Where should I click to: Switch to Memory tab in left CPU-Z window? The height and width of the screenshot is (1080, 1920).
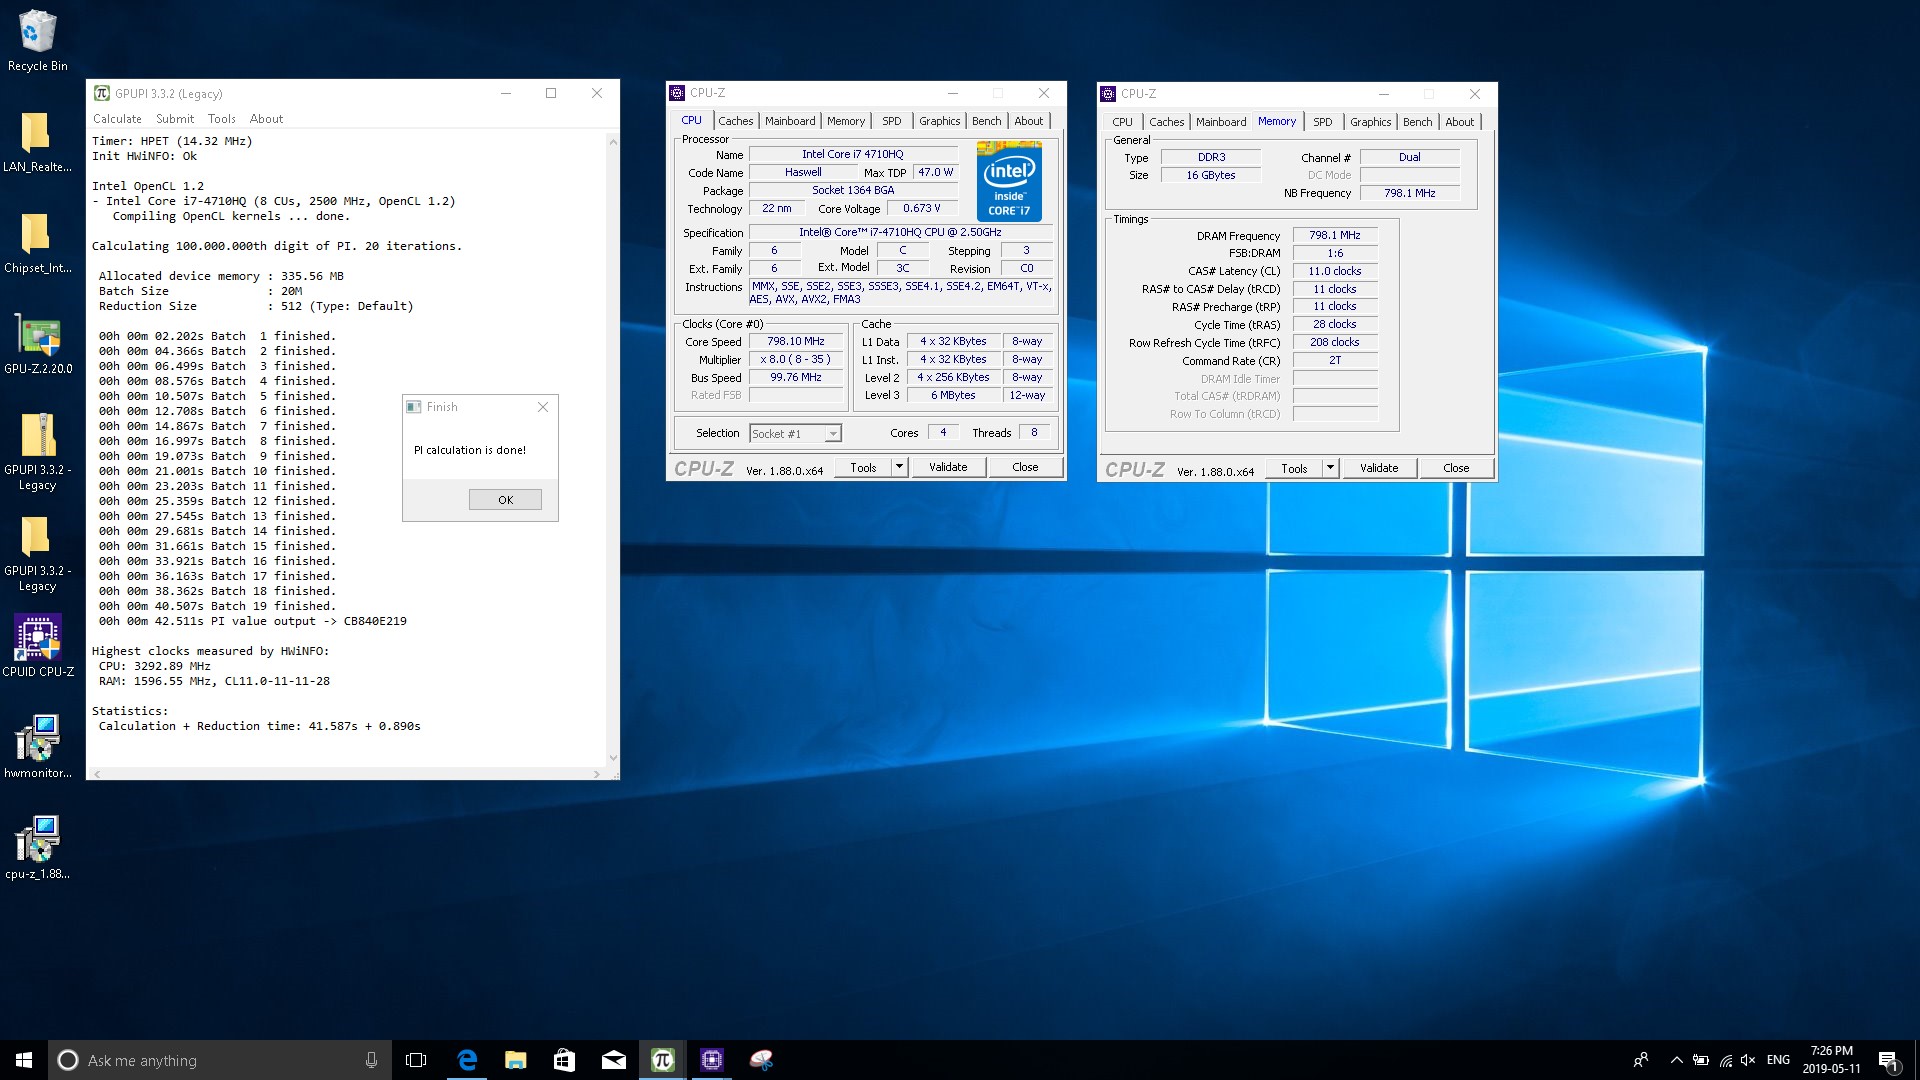click(846, 121)
